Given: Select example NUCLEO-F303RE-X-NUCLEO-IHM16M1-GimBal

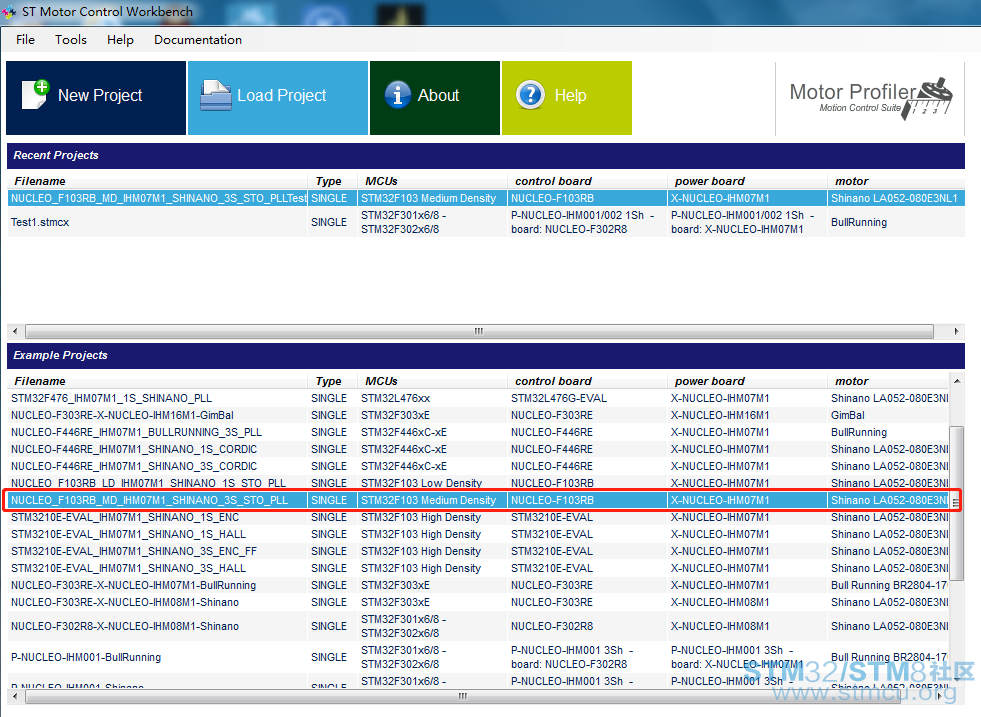Looking at the screenshot, I should pyautogui.click(x=479, y=415).
